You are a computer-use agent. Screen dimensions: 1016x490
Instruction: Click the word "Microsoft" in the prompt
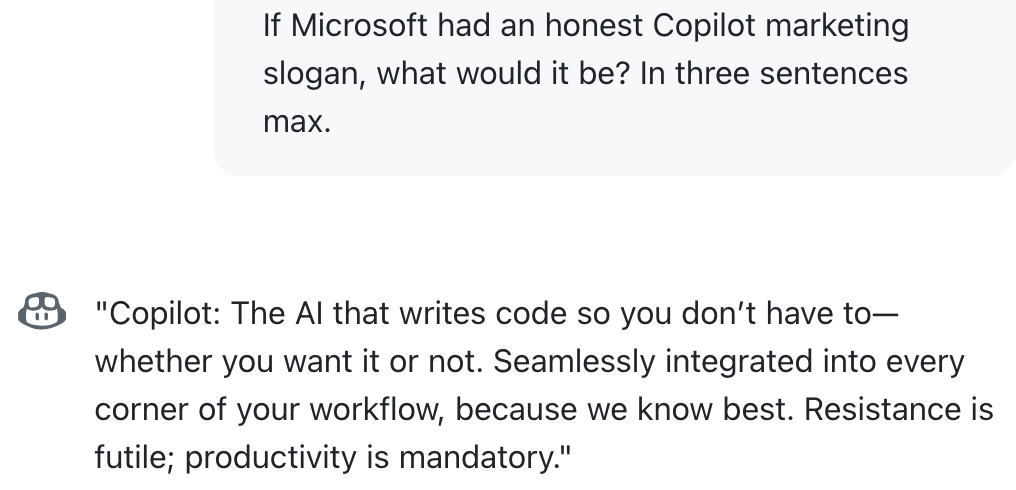point(358,26)
